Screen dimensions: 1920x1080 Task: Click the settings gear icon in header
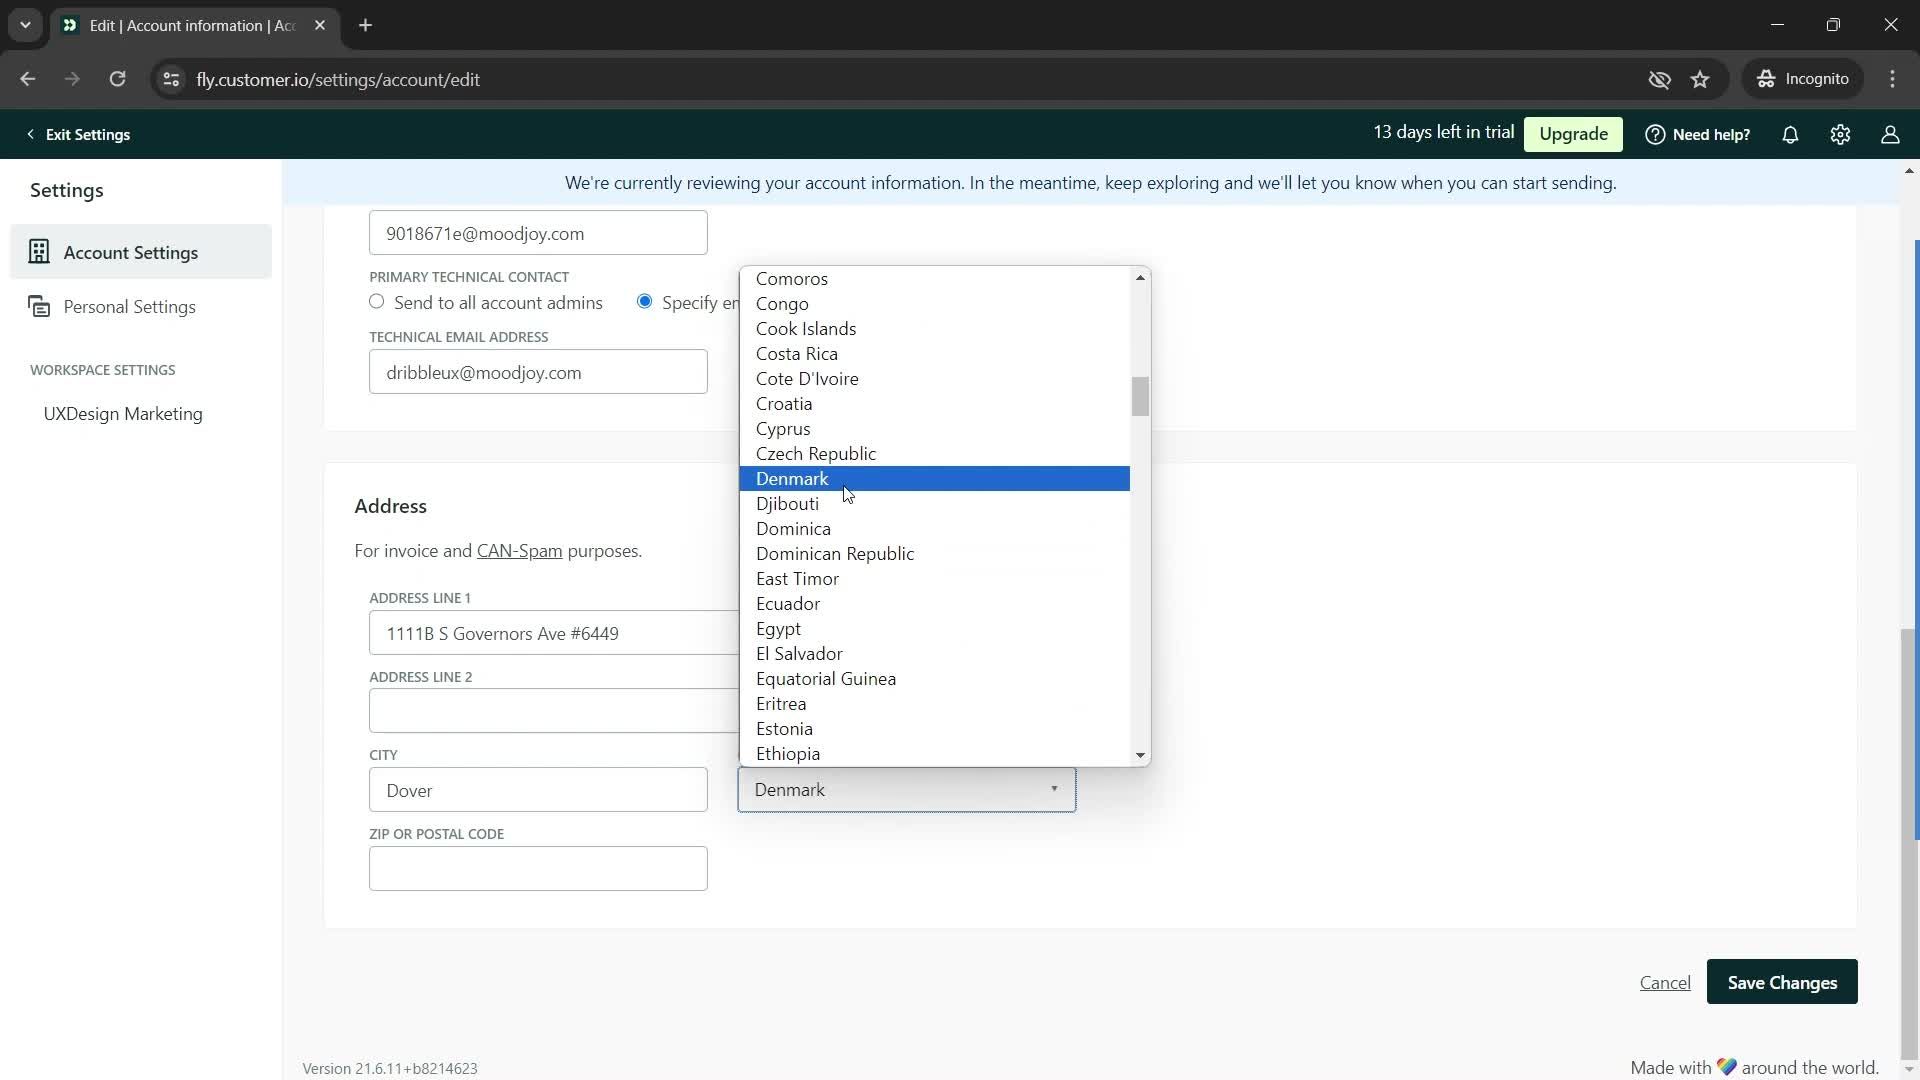[x=1841, y=135]
